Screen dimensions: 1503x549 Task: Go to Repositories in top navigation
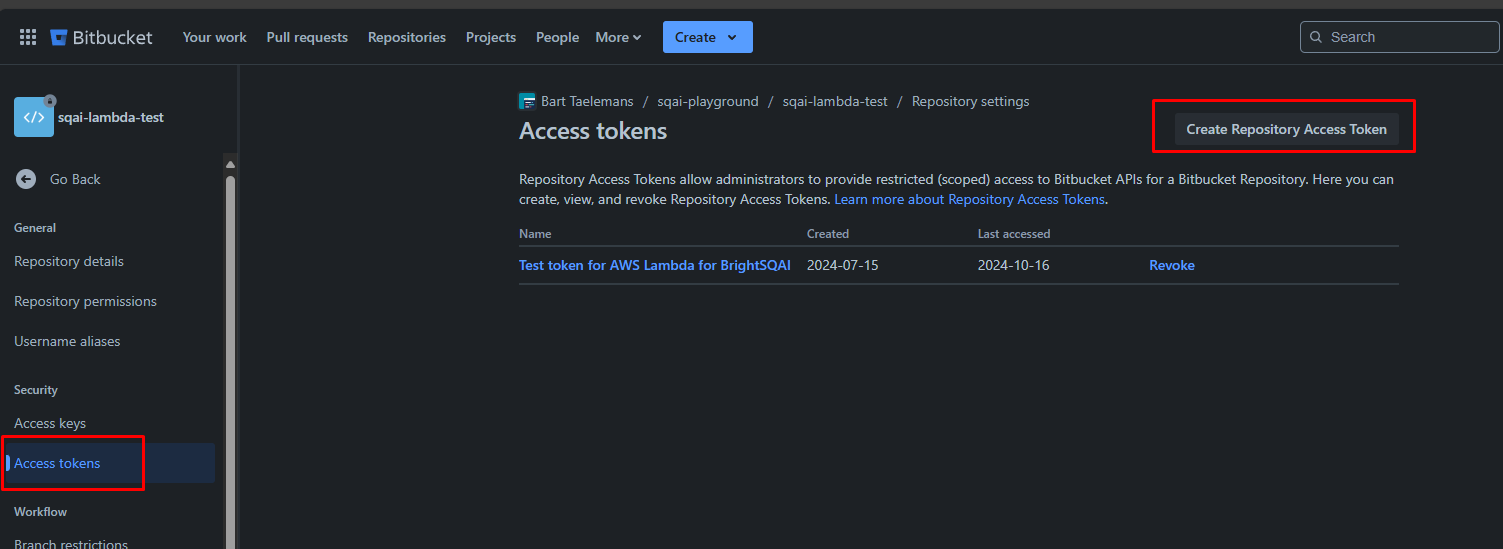tap(407, 37)
